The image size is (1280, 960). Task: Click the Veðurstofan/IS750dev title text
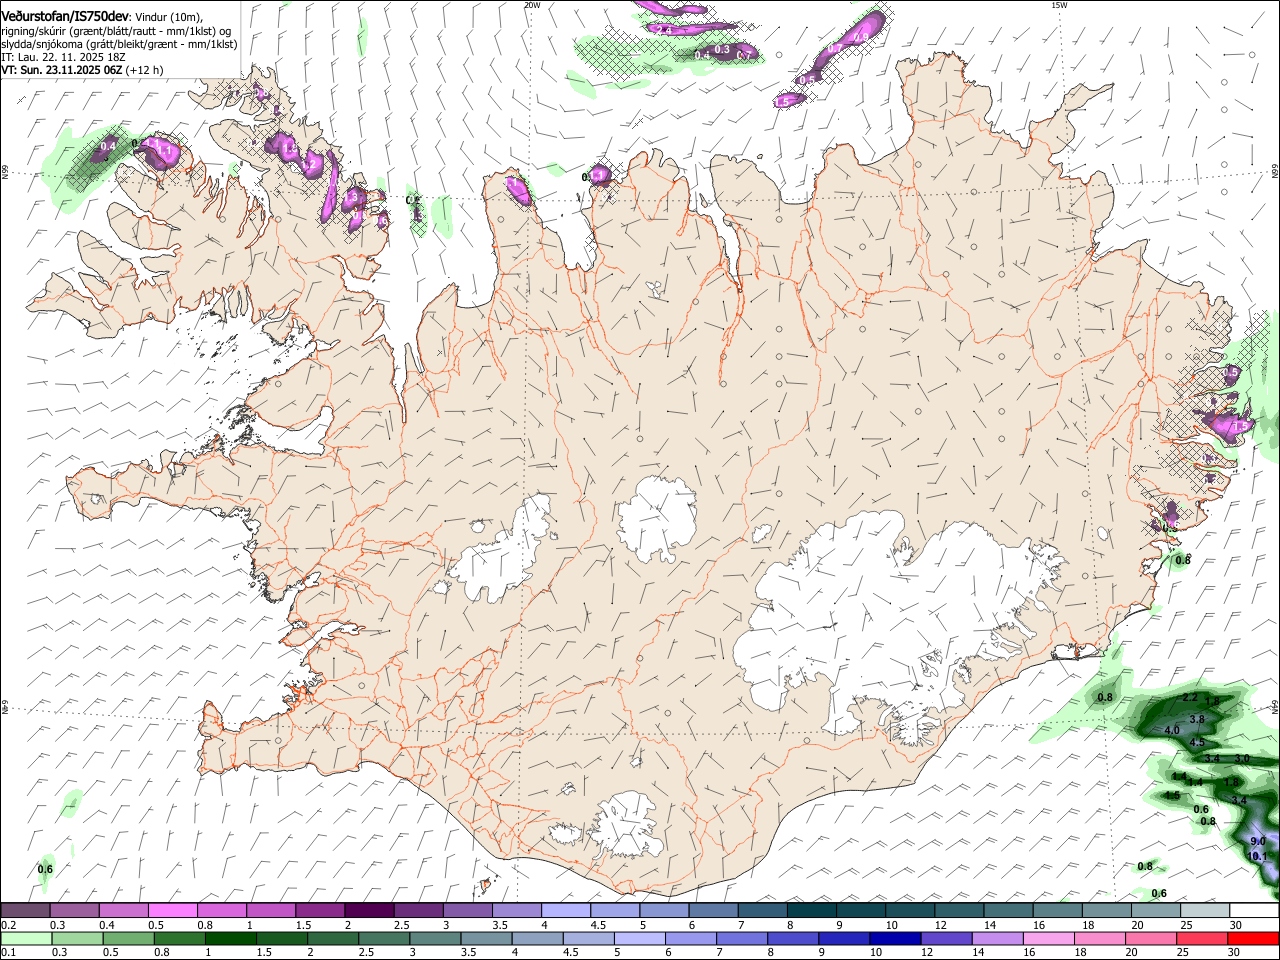click(65, 17)
